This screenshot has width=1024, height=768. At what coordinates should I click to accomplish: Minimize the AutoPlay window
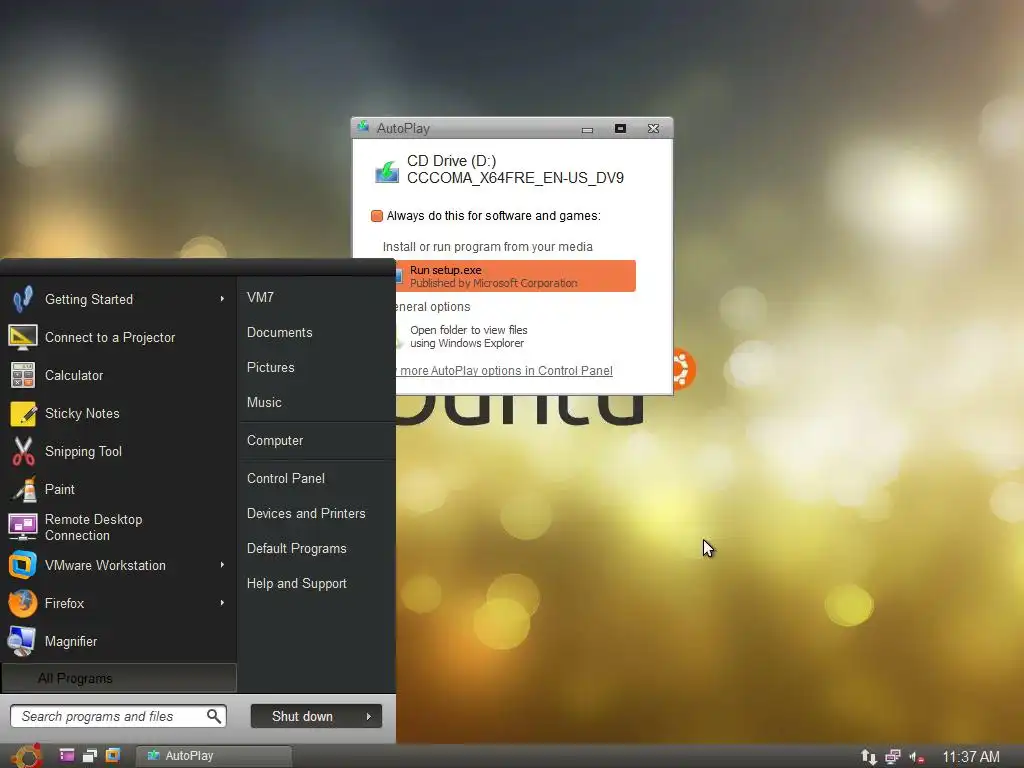coord(587,129)
